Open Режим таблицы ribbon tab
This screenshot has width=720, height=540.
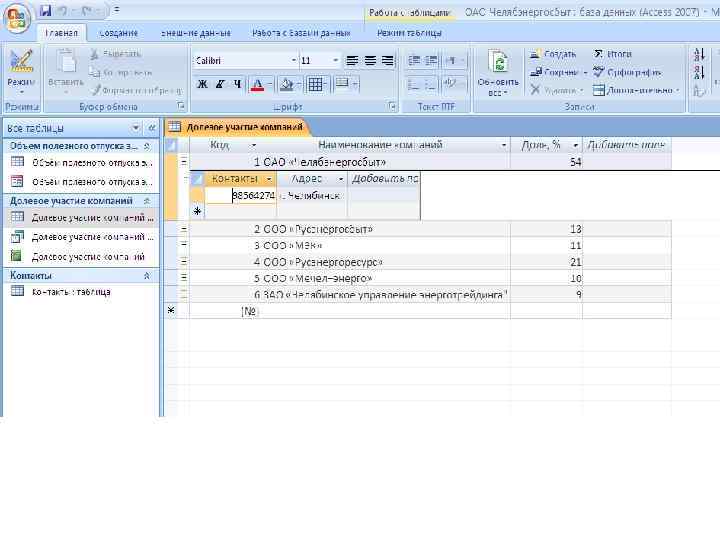coord(409,33)
